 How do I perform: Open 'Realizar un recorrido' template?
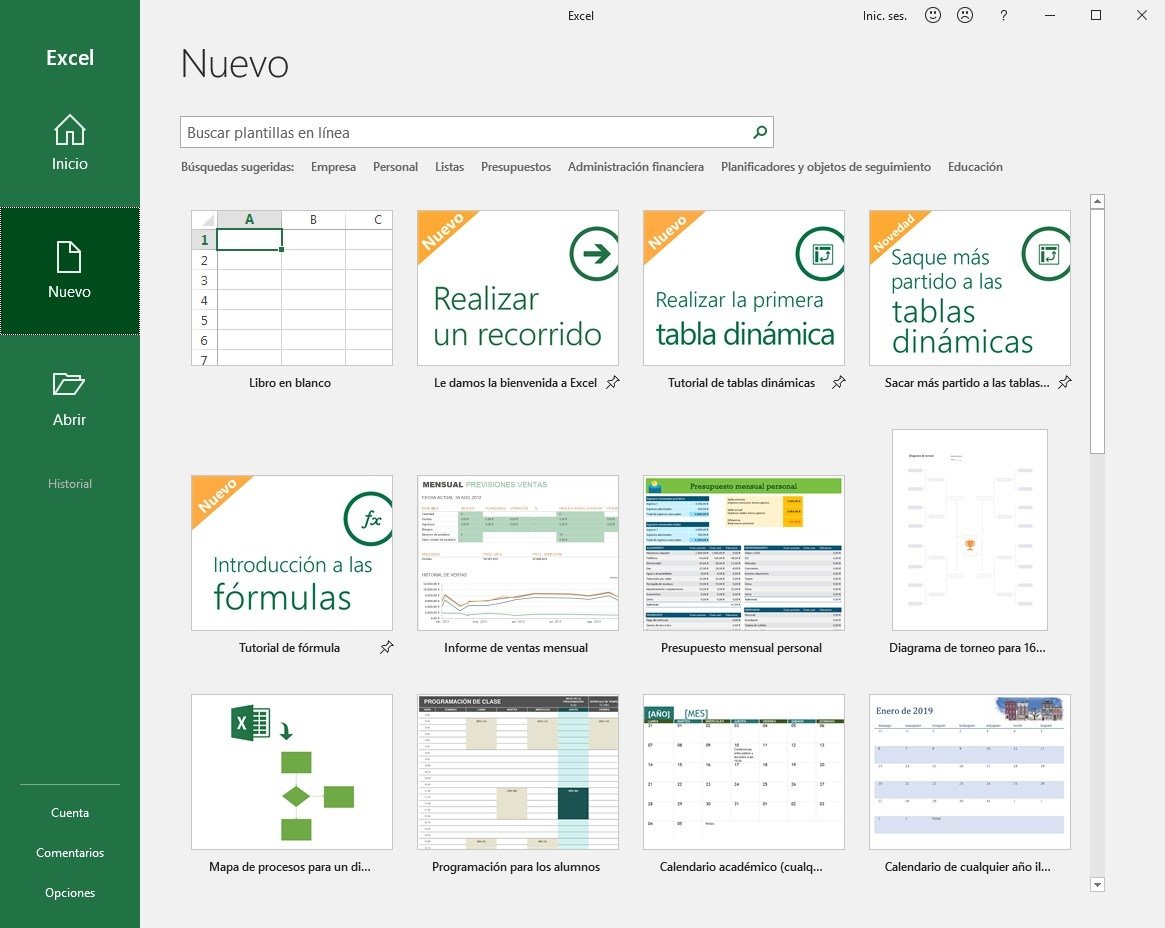tap(518, 288)
